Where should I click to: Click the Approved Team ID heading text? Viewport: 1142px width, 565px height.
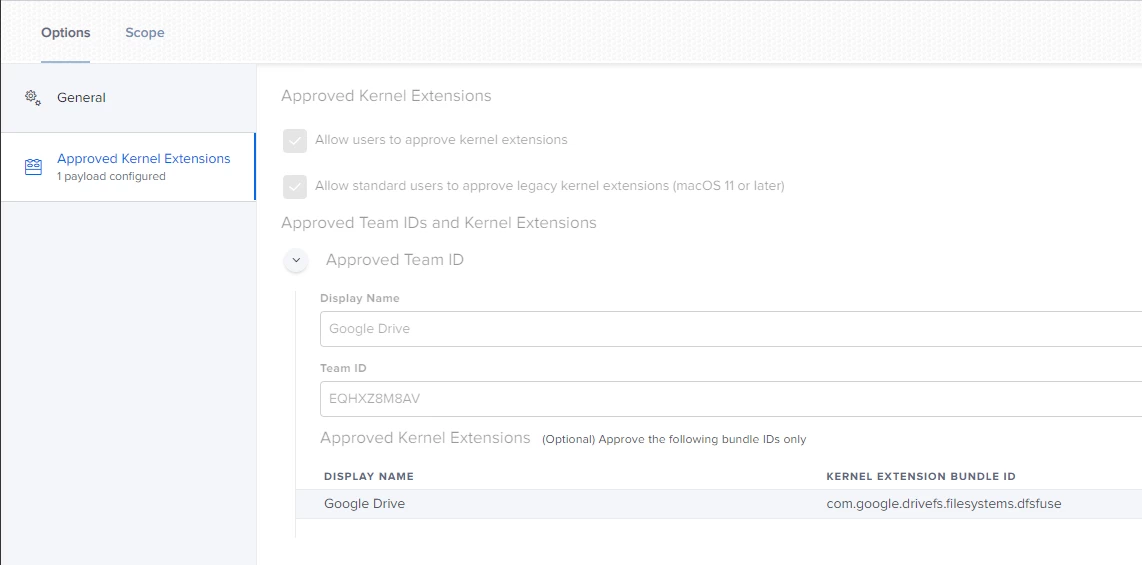395,260
